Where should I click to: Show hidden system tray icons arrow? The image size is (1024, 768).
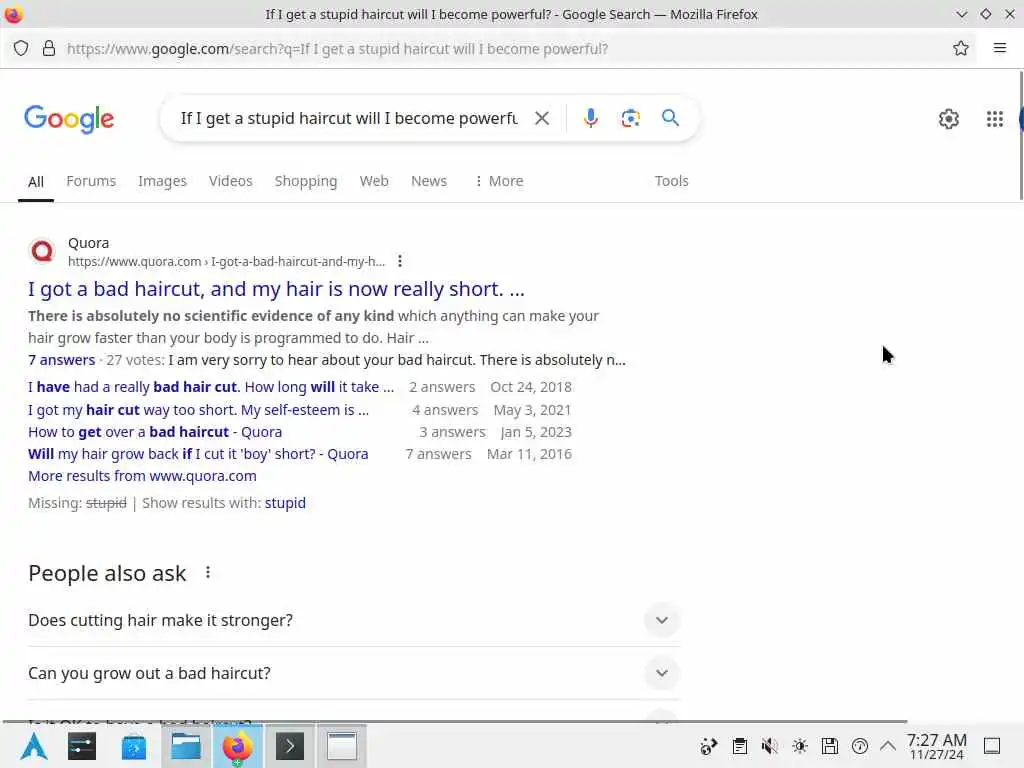(888, 746)
